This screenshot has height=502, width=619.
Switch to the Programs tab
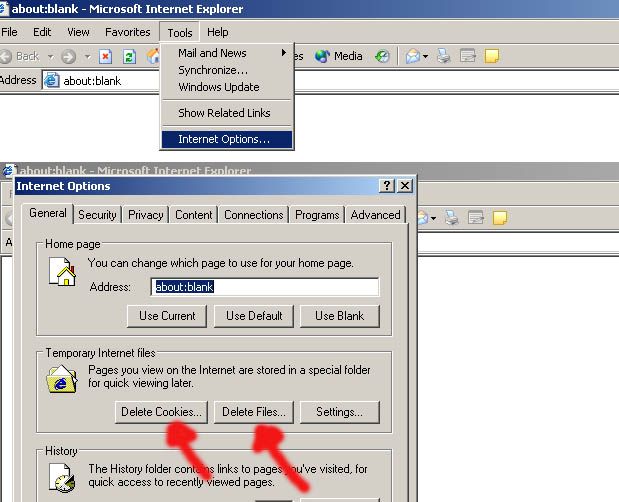[317, 215]
